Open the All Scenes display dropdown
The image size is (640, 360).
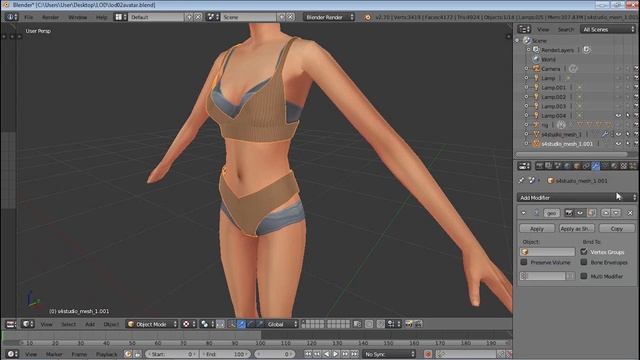point(608,29)
